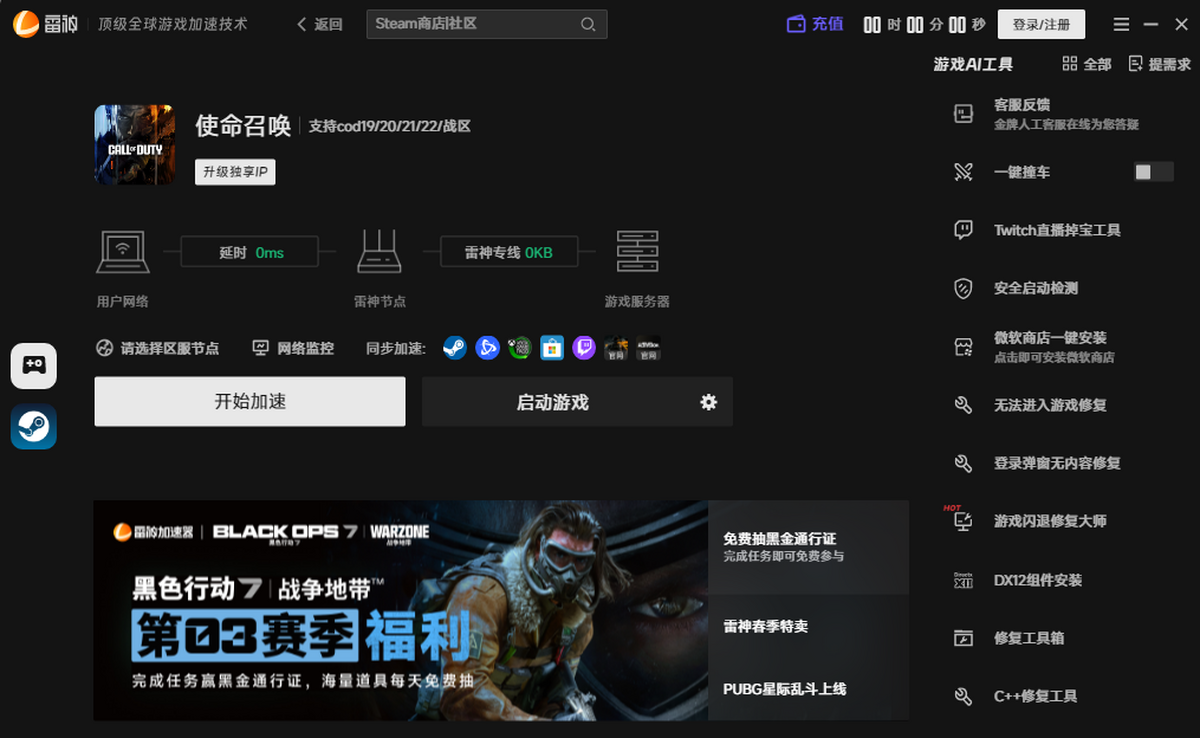Open Twitch直播掉宝工具 tool

(x=1056, y=230)
